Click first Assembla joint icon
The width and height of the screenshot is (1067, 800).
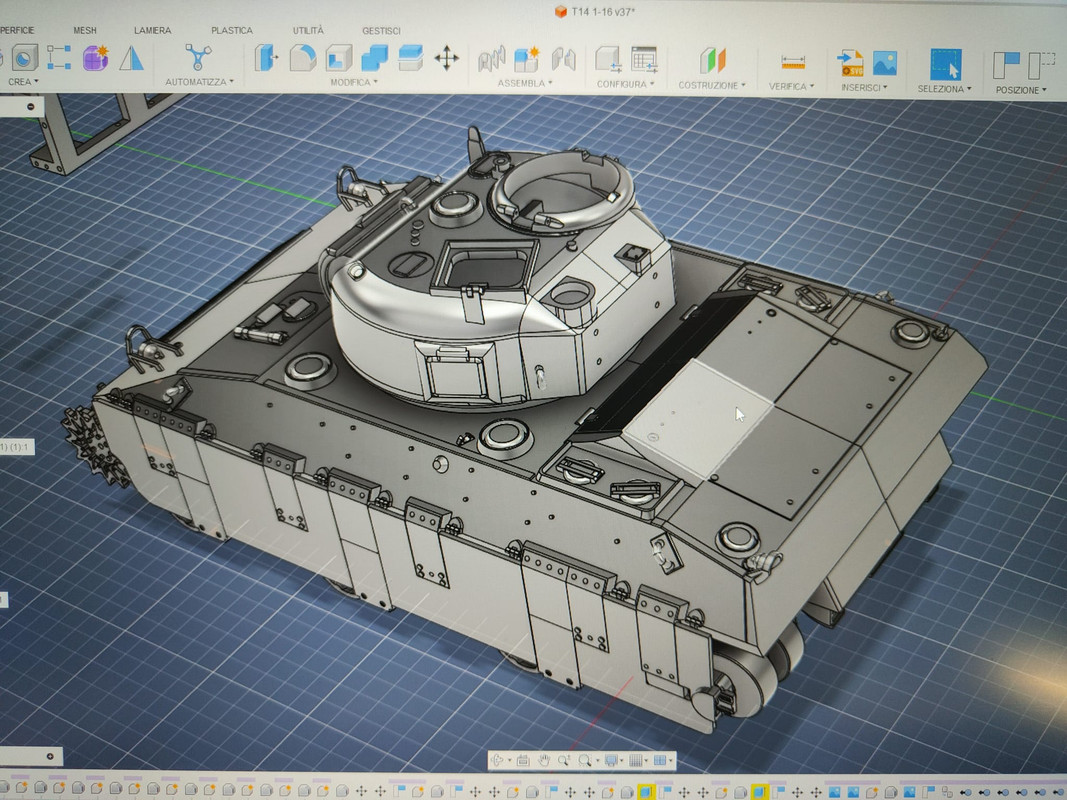pos(491,60)
